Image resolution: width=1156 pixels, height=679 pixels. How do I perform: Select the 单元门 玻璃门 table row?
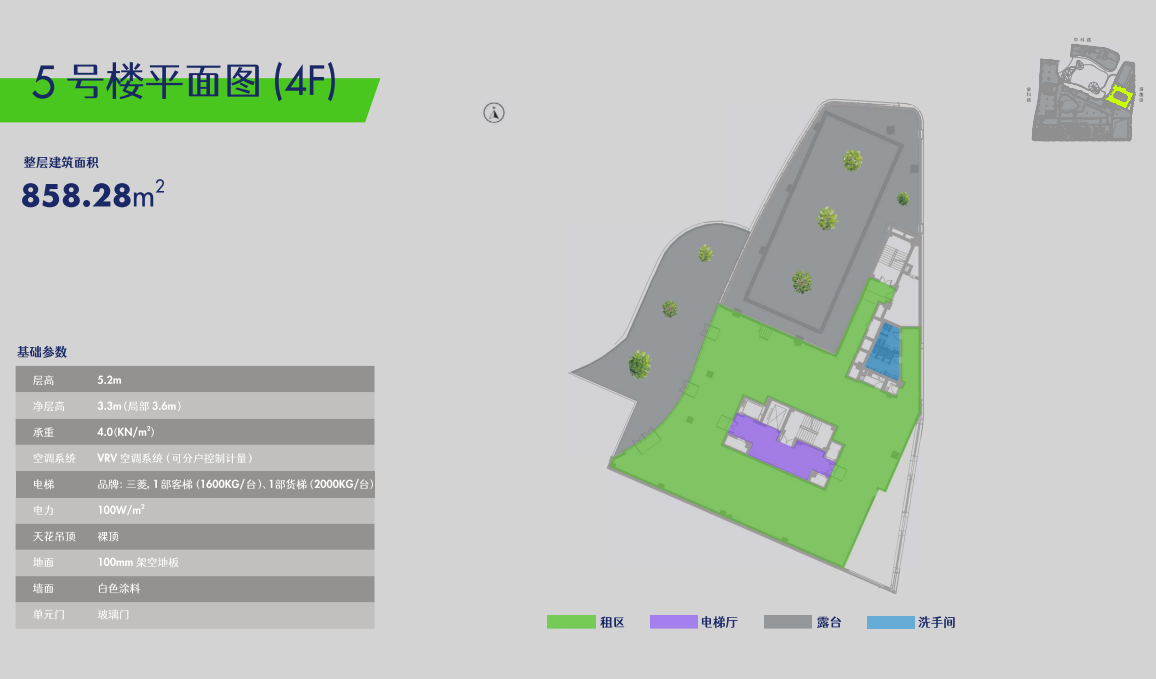[x=195, y=614]
